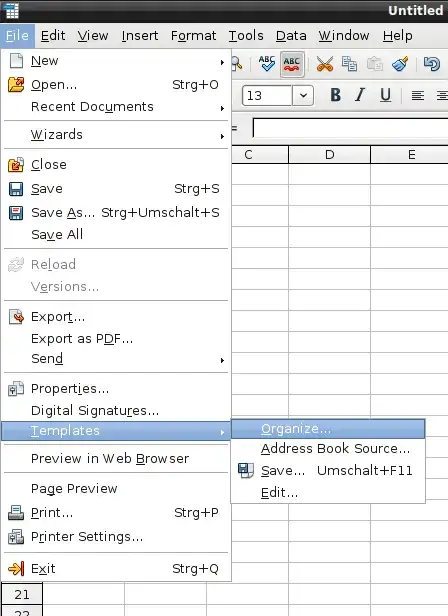Open the View menu
The width and height of the screenshot is (448, 616).
tap(93, 36)
